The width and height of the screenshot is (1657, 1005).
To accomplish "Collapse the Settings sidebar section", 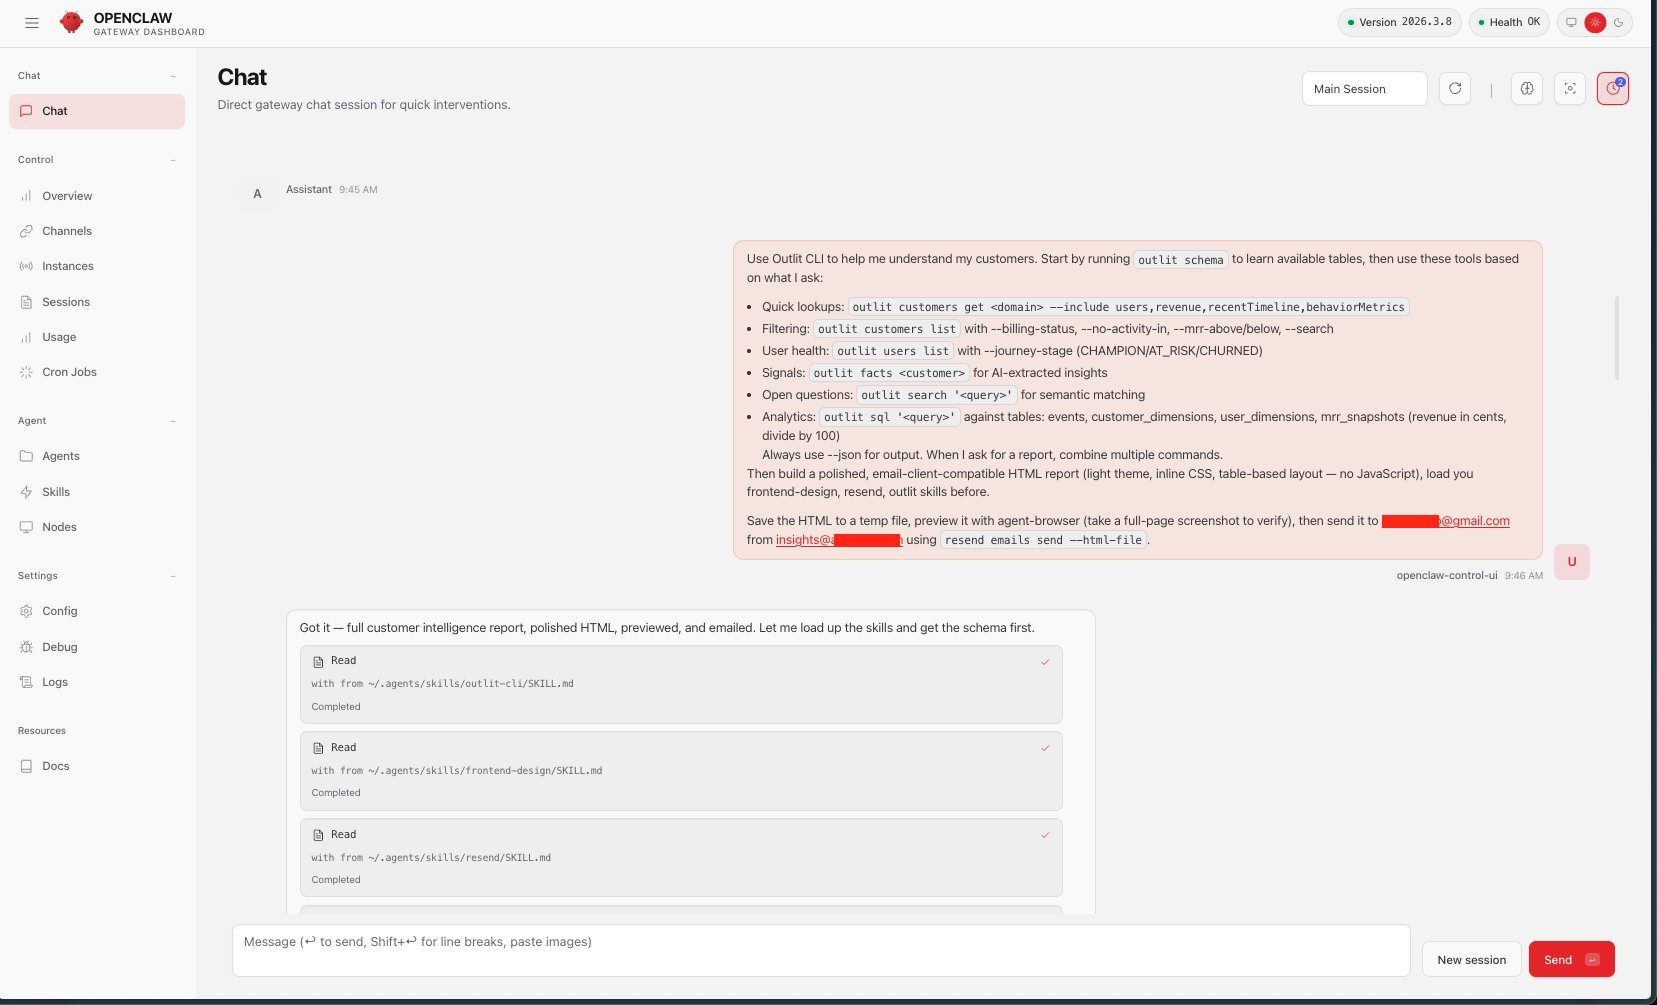I will pos(173,576).
